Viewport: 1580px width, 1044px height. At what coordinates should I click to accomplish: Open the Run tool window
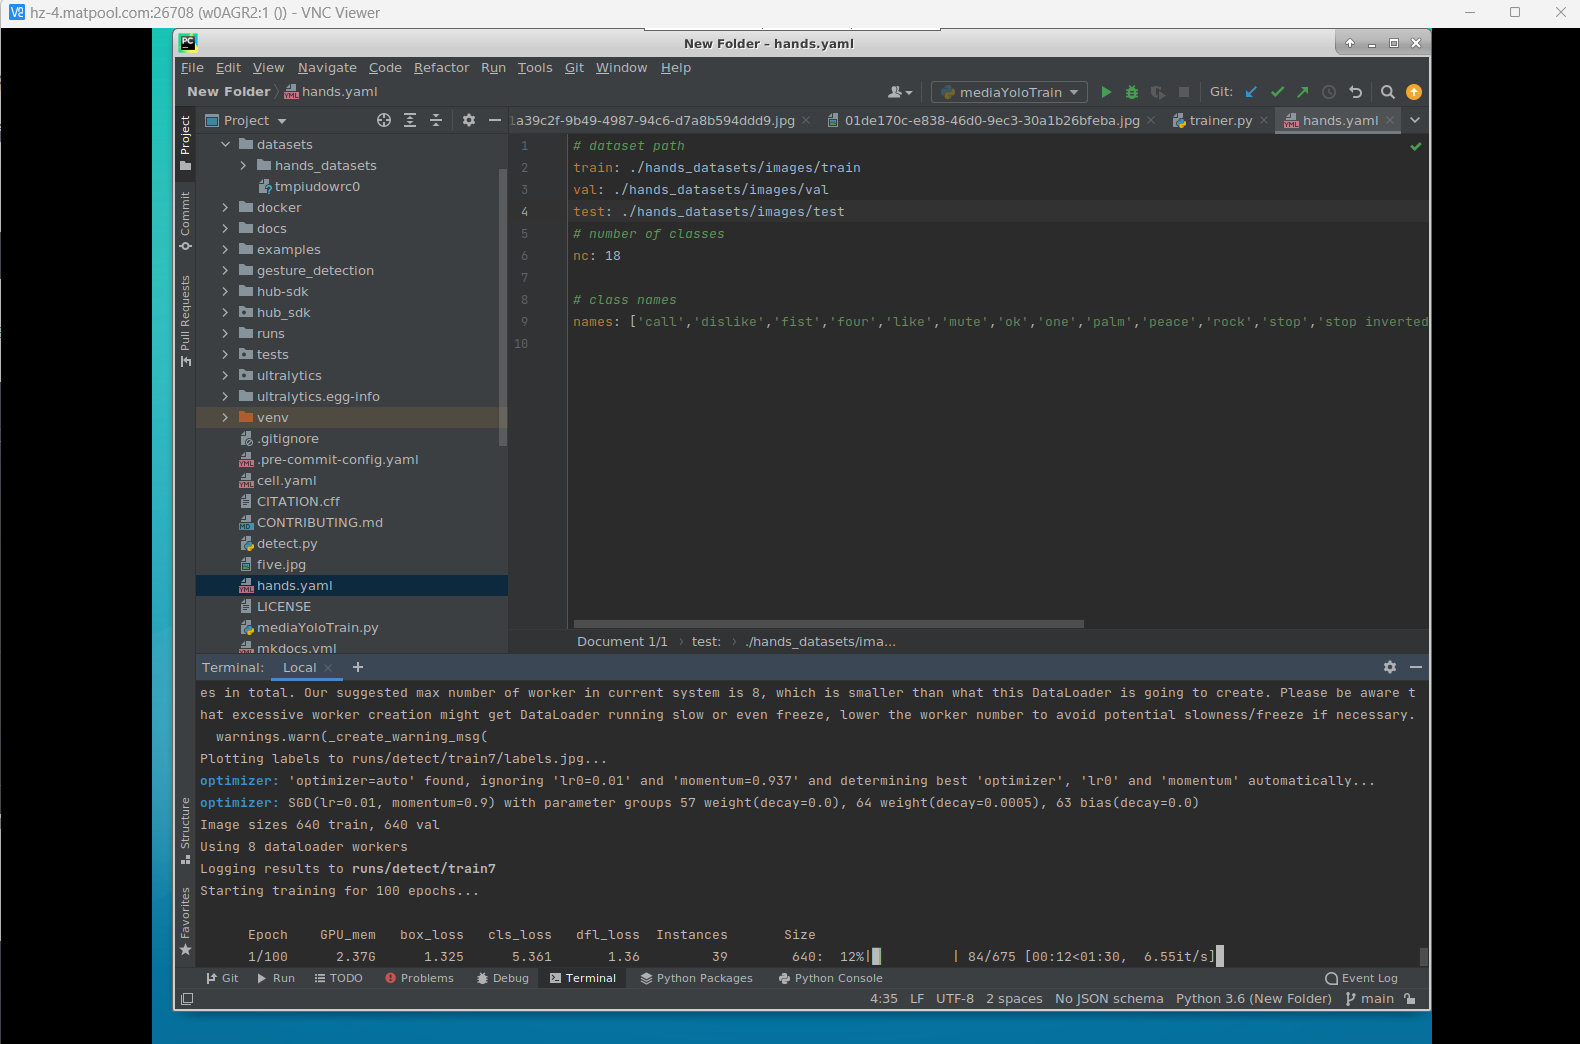276,978
